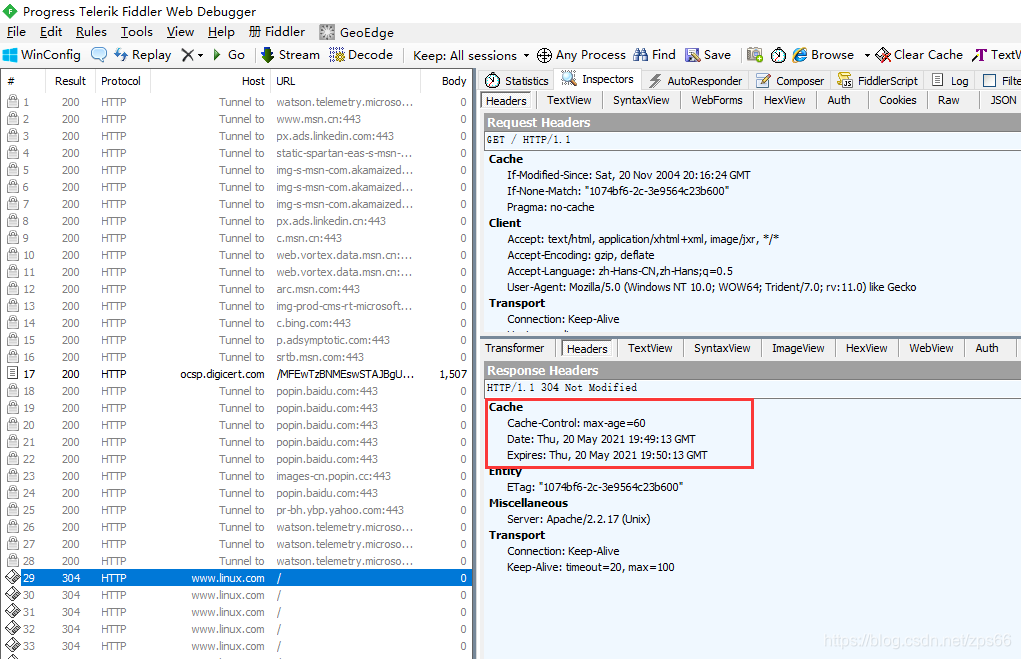Click the 304 cache icon of session 31
Image resolution: width=1021 pixels, height=659 pixels.
(12, 611)
